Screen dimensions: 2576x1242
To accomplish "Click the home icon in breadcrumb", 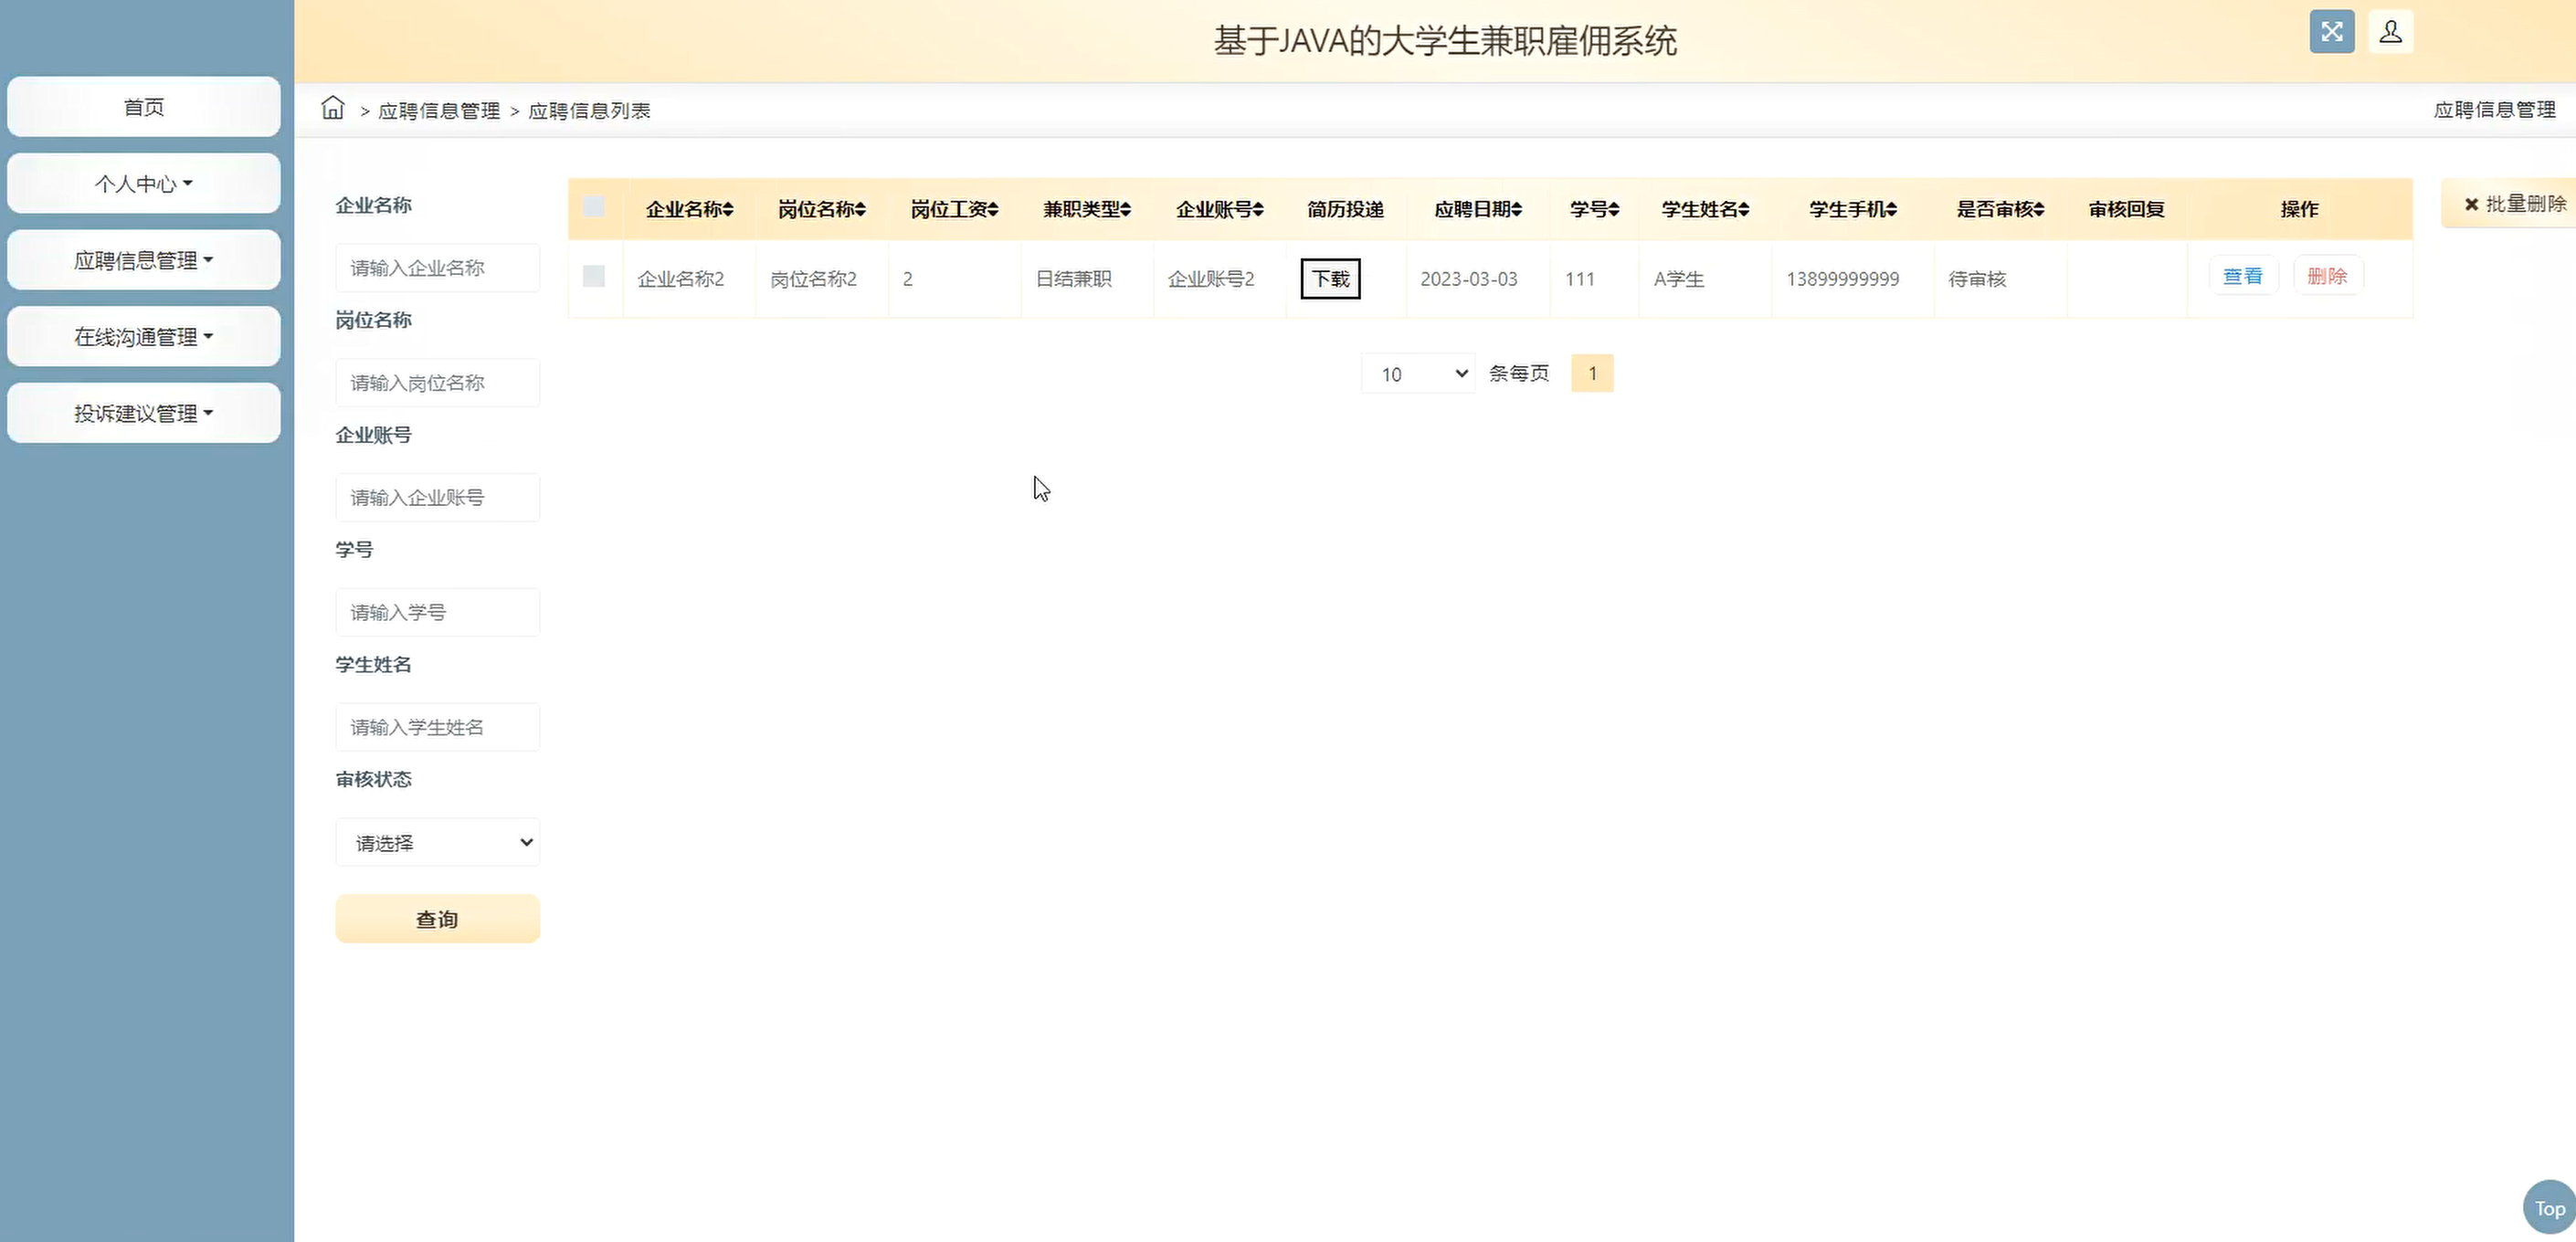I will pyautogui.click(x=333, y=108).
